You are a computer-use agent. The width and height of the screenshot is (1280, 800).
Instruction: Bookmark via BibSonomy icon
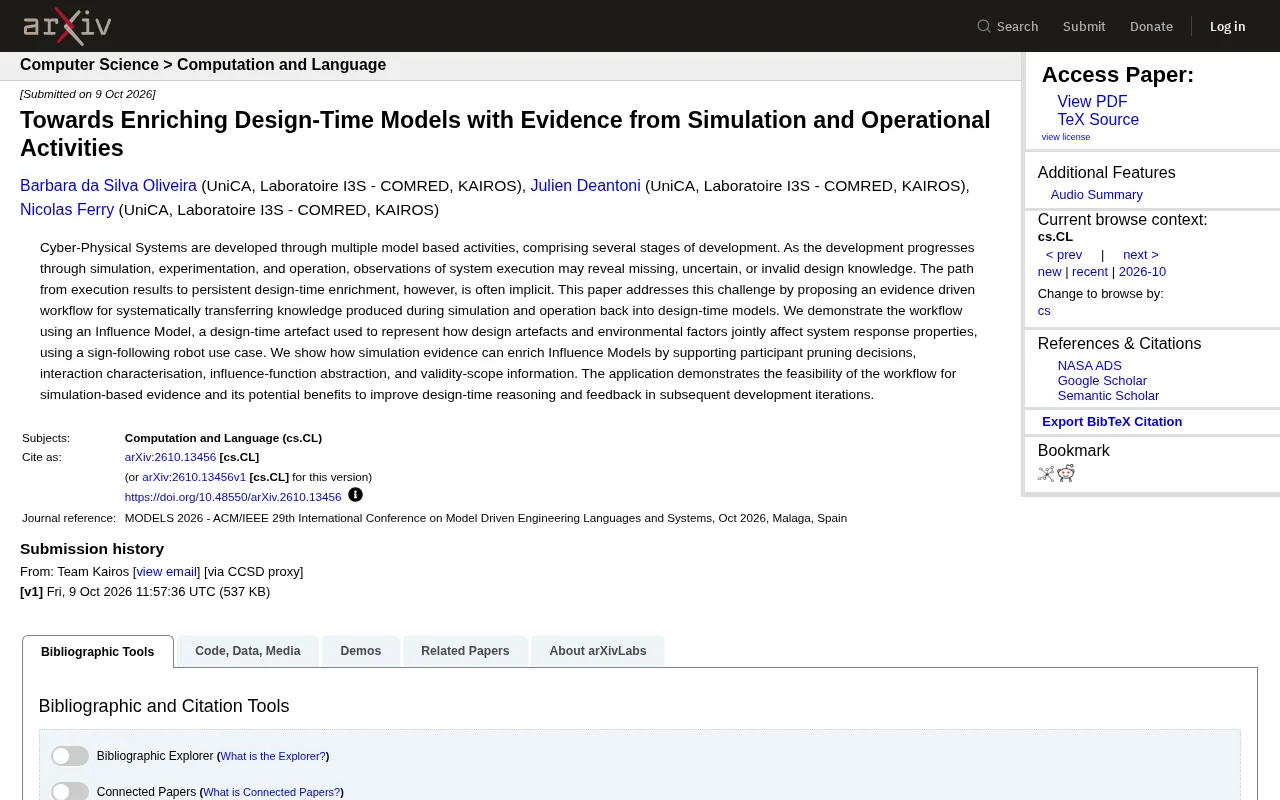[1046, 473]
